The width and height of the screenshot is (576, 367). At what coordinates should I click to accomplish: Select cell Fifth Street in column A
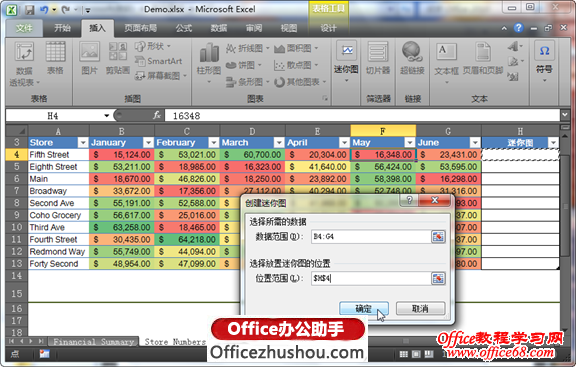pos(58,155)
